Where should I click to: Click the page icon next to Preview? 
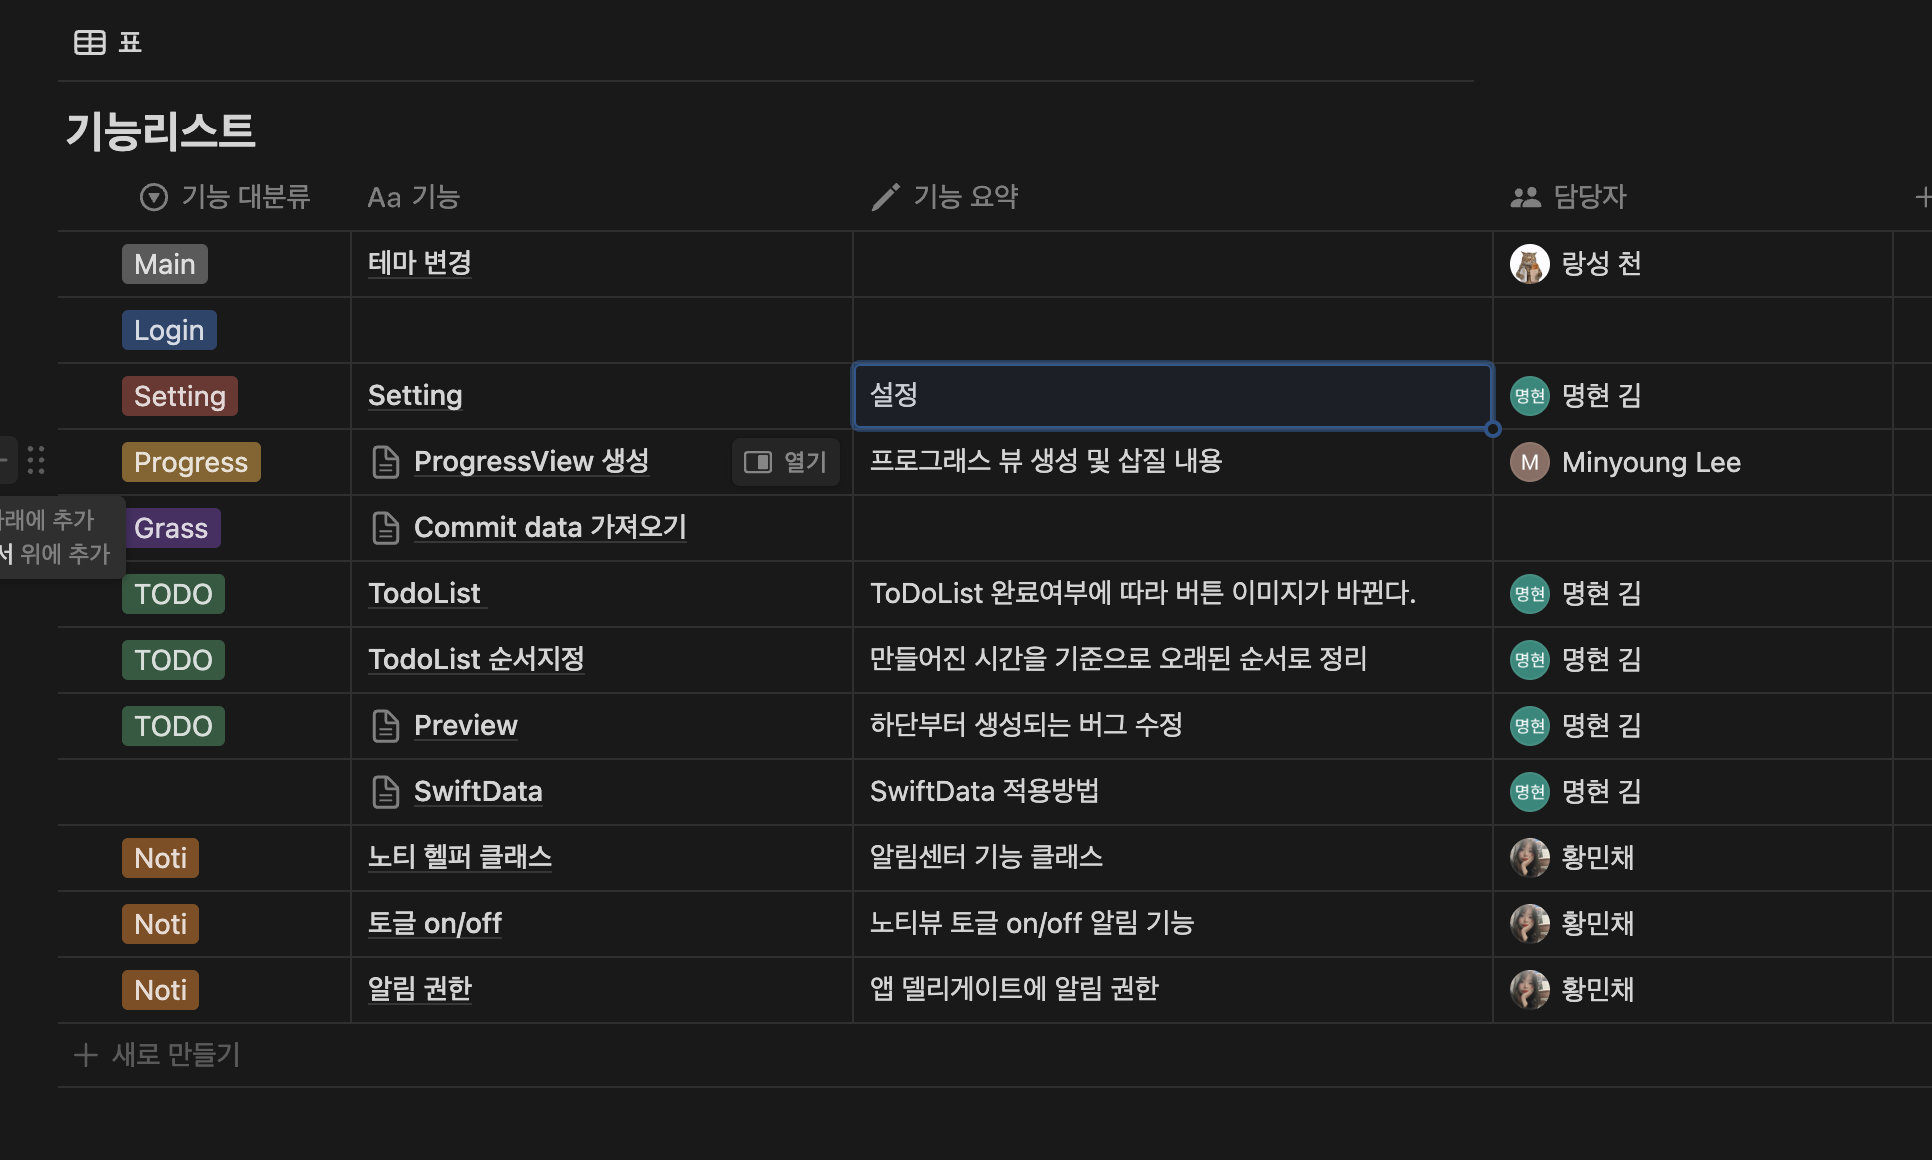(x=385, y=726)
